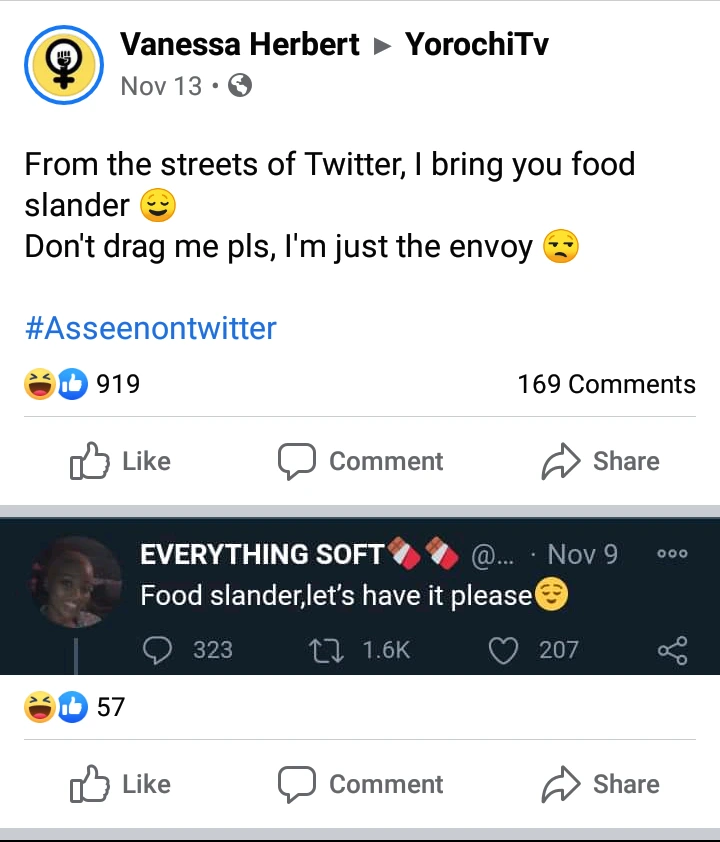Open the 169 Comments list
Viewport: 720px width, 842px height.
coord(606,384)
